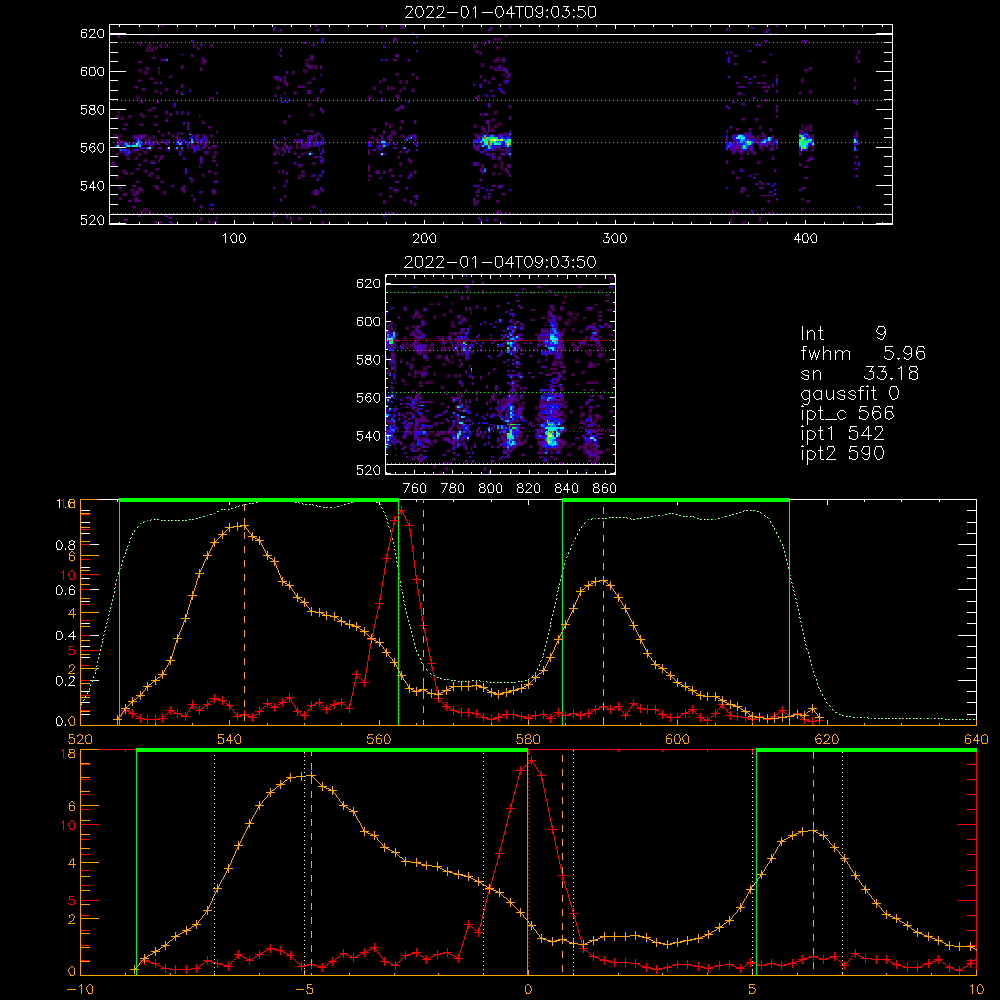Image resolution: width=1000 pixels, height=1000 pixels.
Task: Click y-axis label 580 on middle image
Action: 368,360
